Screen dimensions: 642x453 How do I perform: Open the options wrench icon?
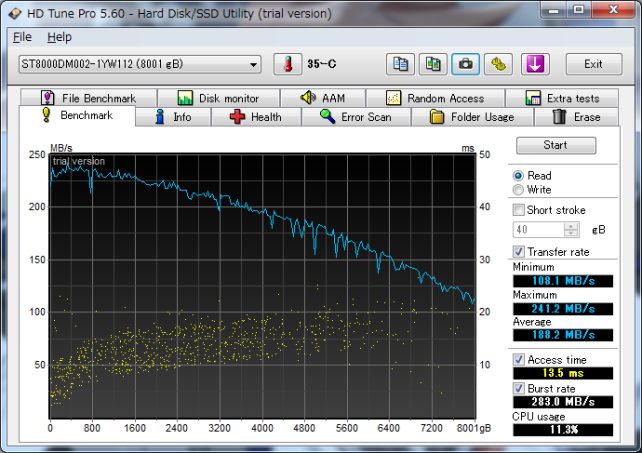click(498, 64)
